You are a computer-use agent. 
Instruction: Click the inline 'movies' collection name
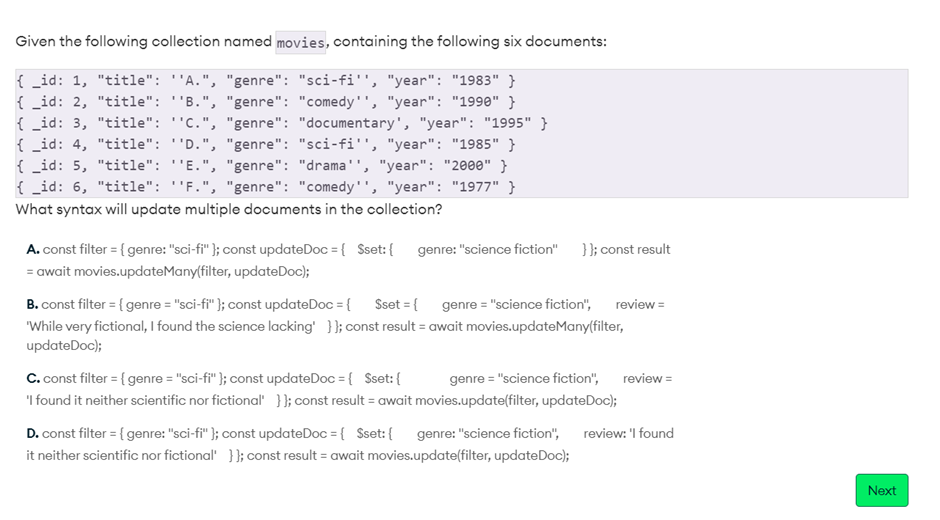click(300, 42)
